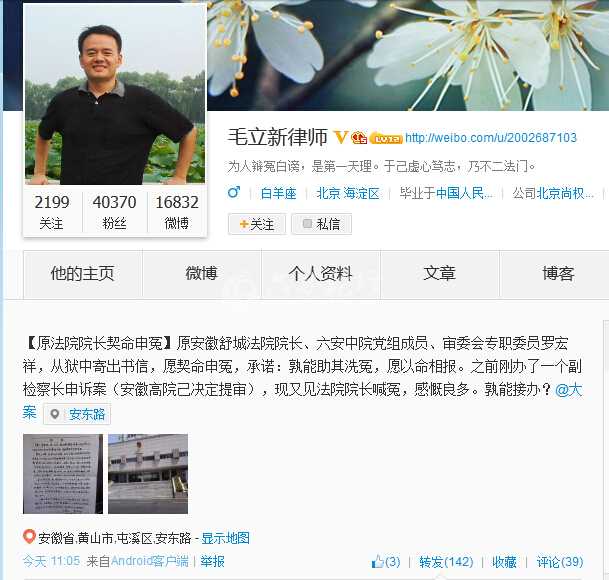Send private message via 私信 button

pos(322,224)
